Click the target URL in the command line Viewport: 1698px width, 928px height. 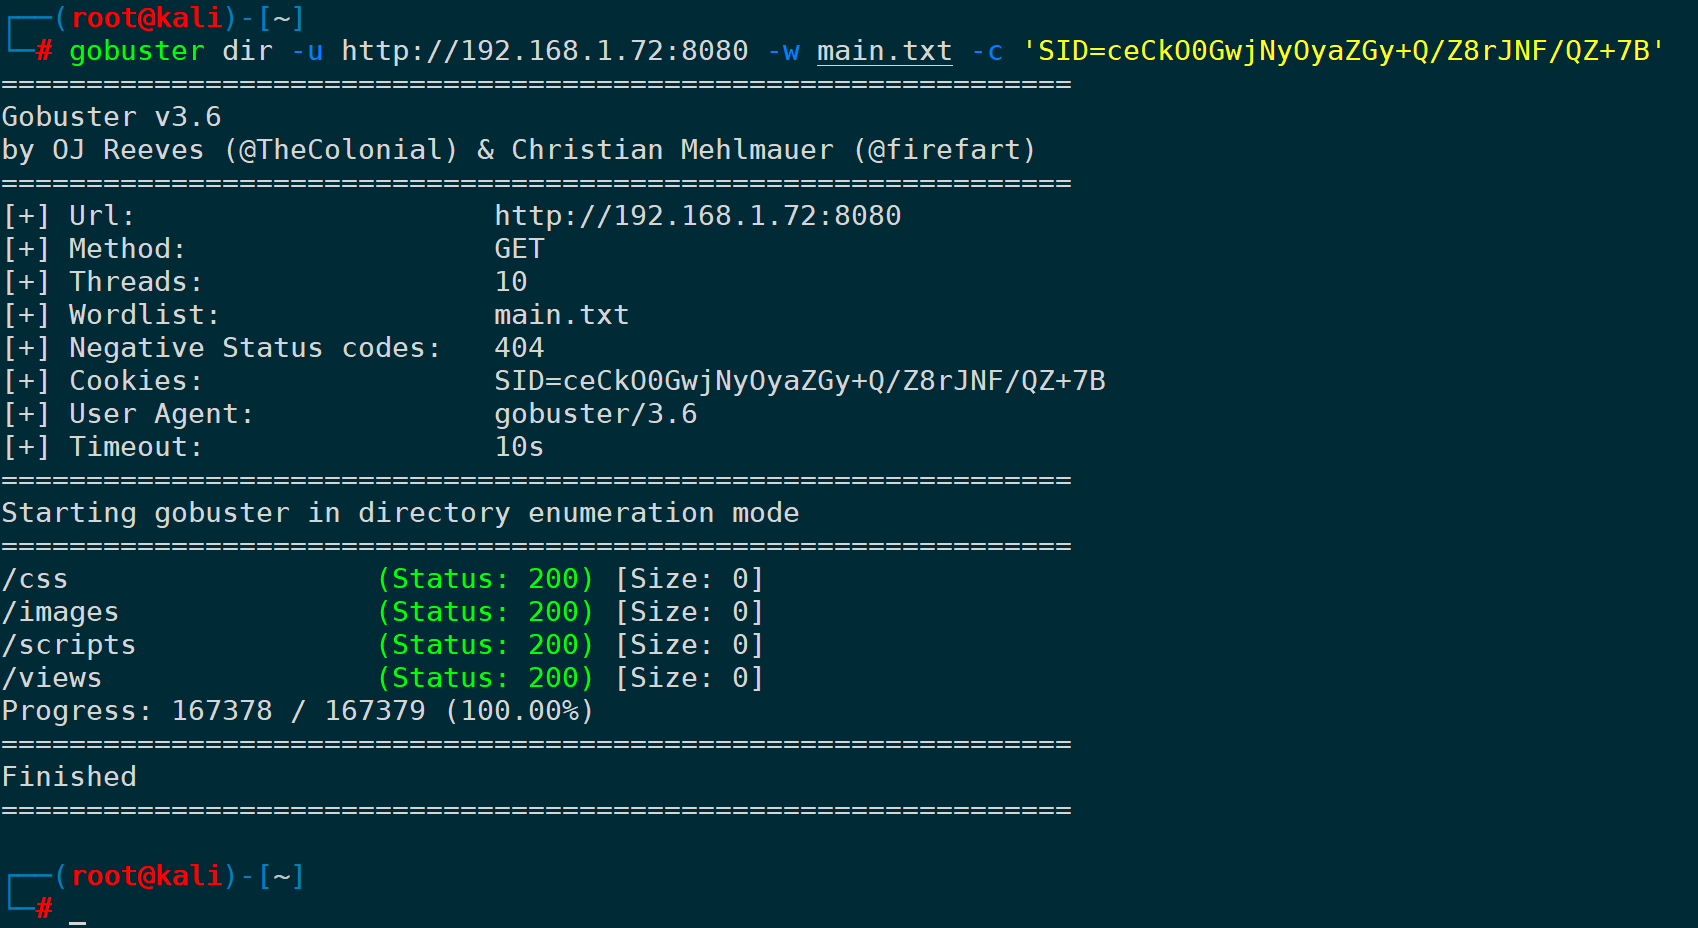pyautogui.click(x=545, y=51)
